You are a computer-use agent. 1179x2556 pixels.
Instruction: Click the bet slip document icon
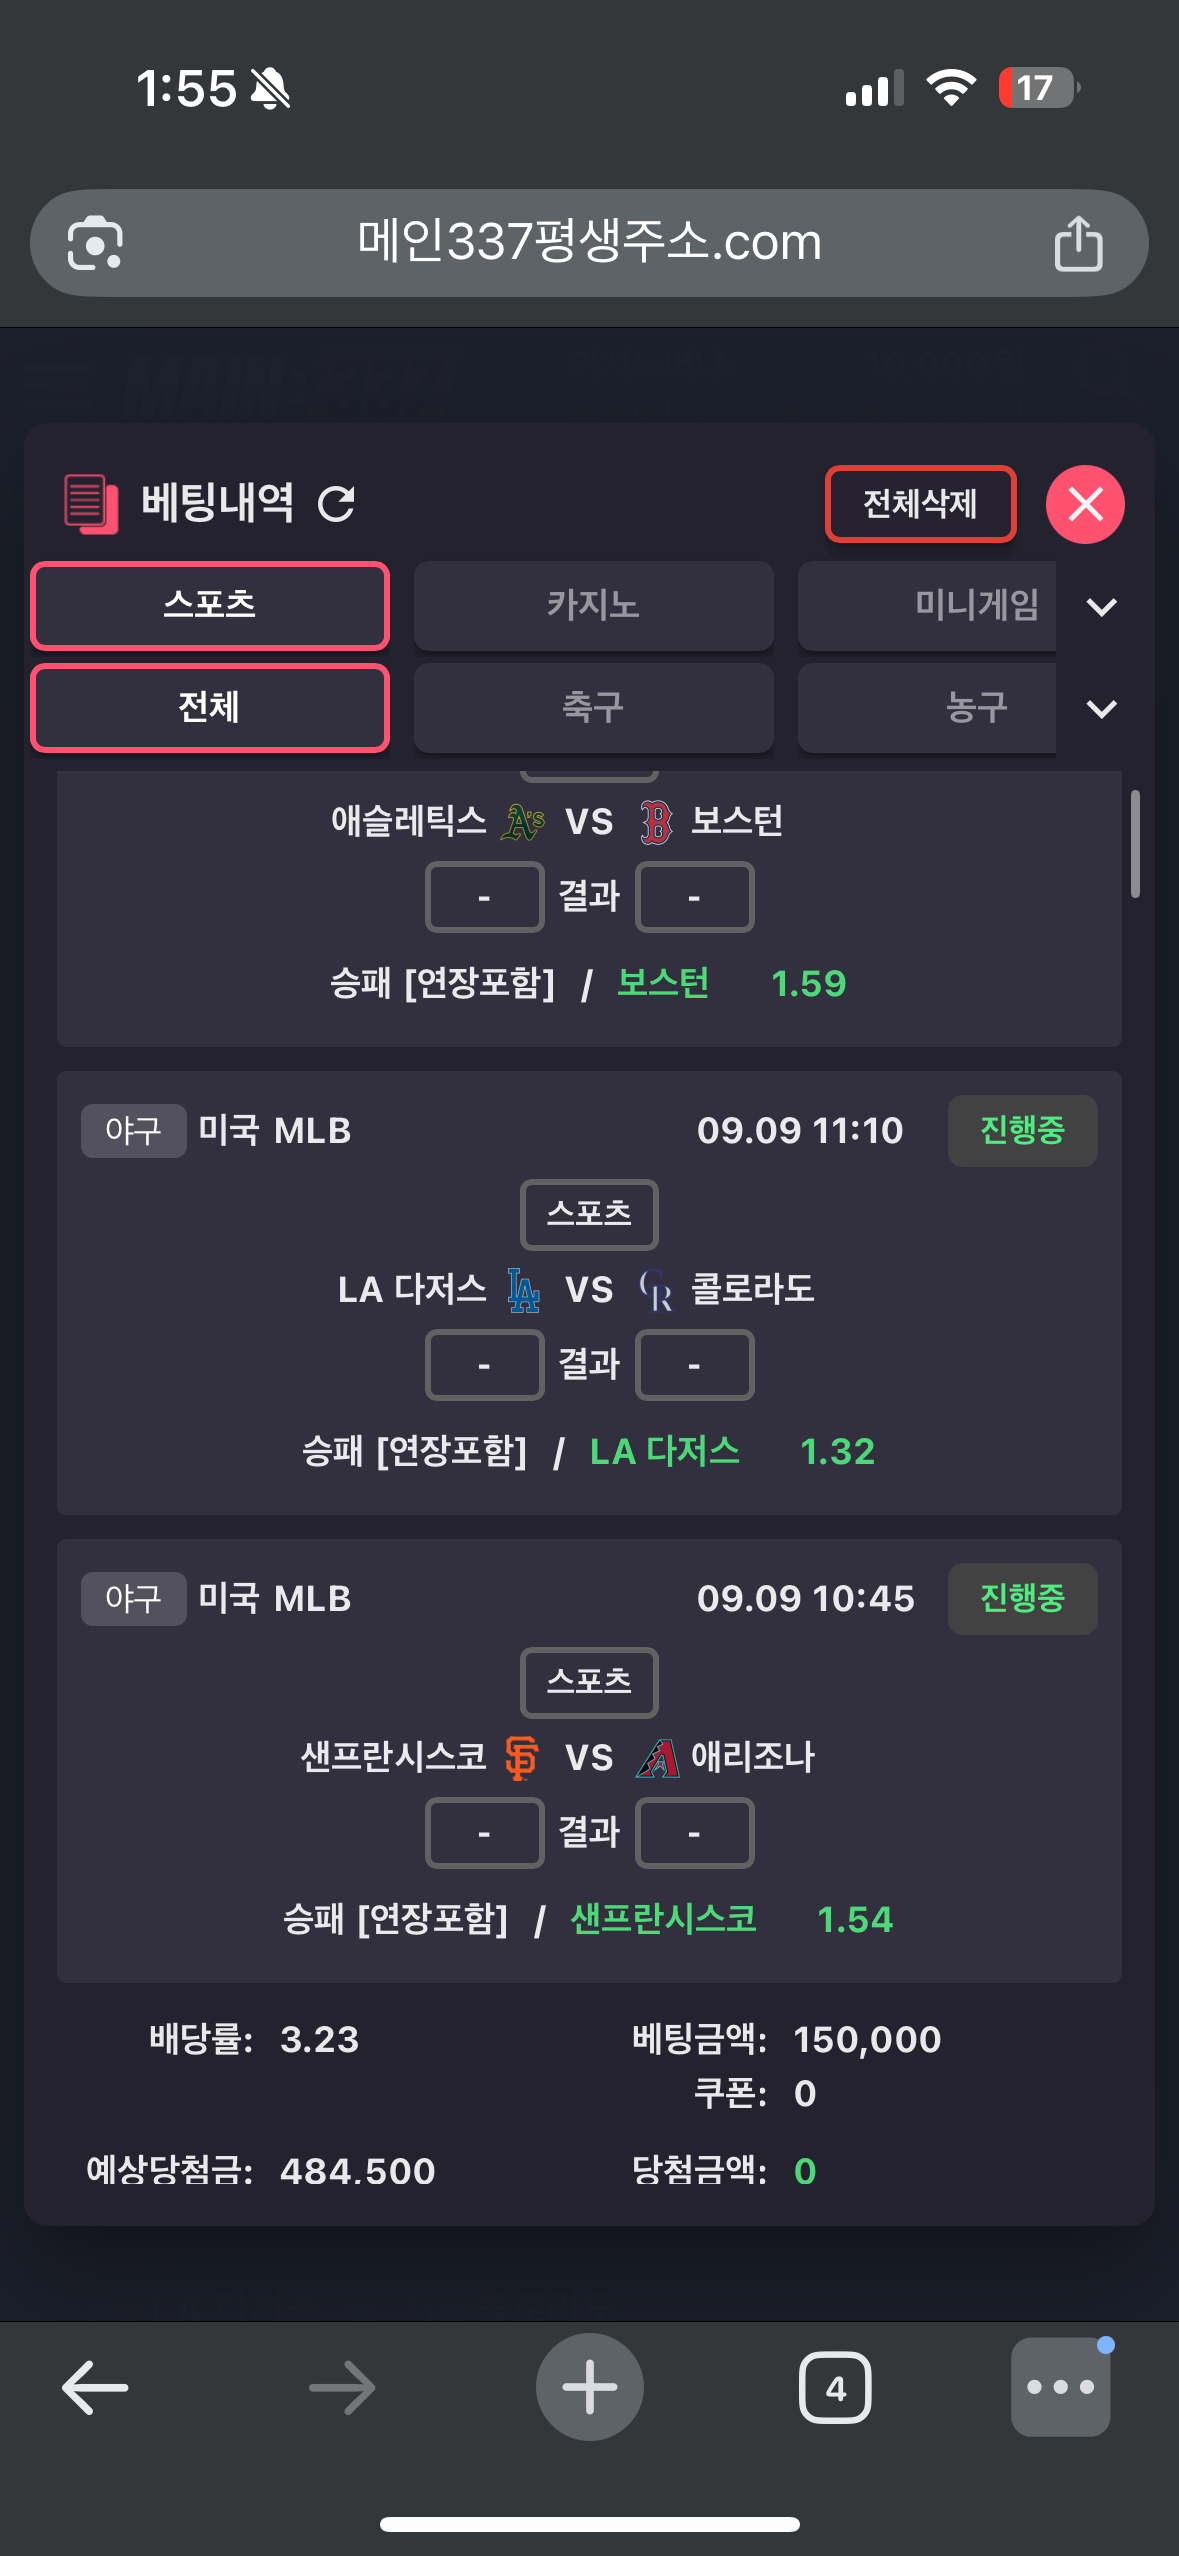pyautogui.click(x=91, y=504)
